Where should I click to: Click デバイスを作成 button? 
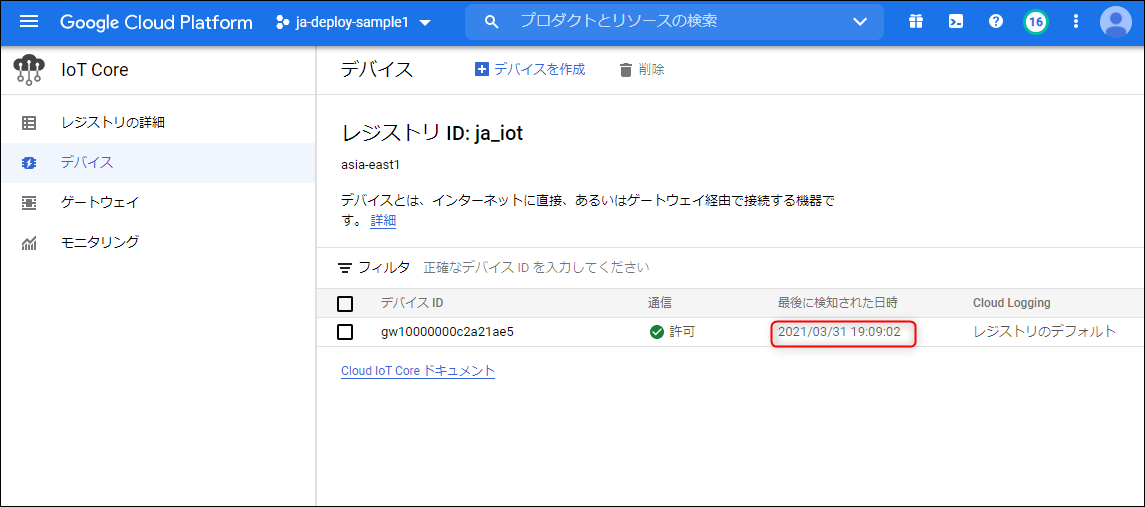tap(530, 69)
